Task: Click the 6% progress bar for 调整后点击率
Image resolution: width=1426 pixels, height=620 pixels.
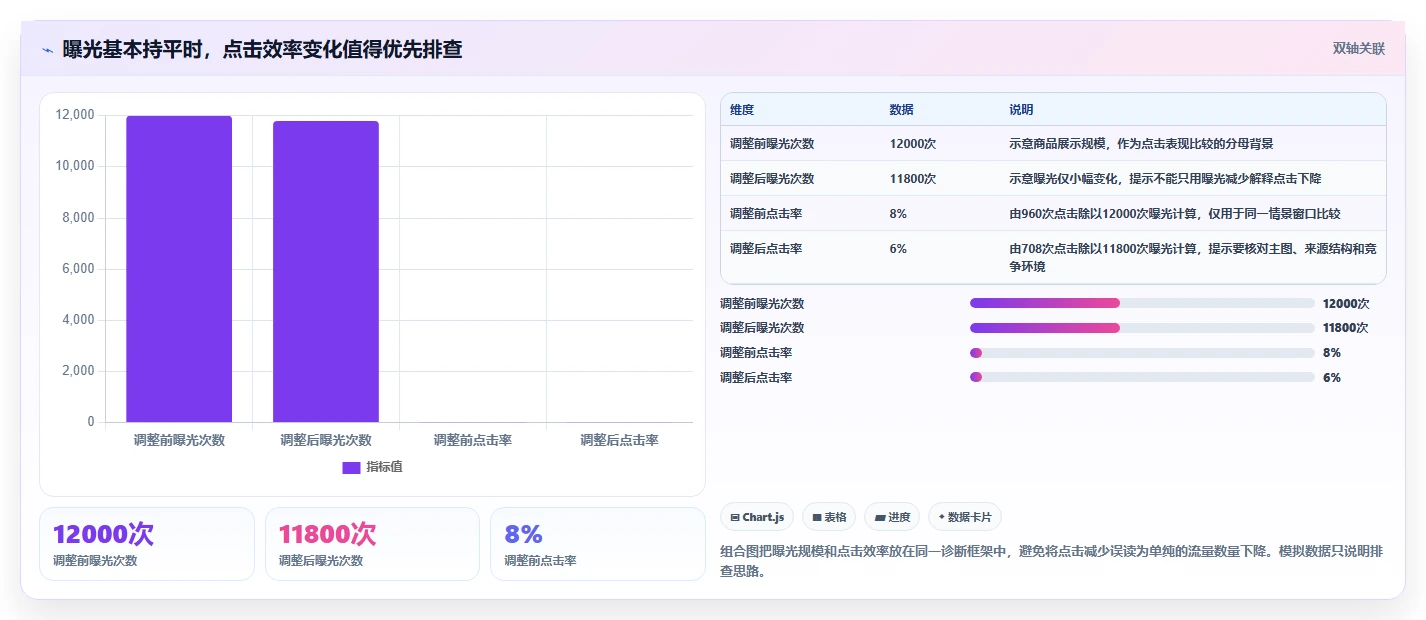Action: pyautogui.click(x=1142, y=378)
